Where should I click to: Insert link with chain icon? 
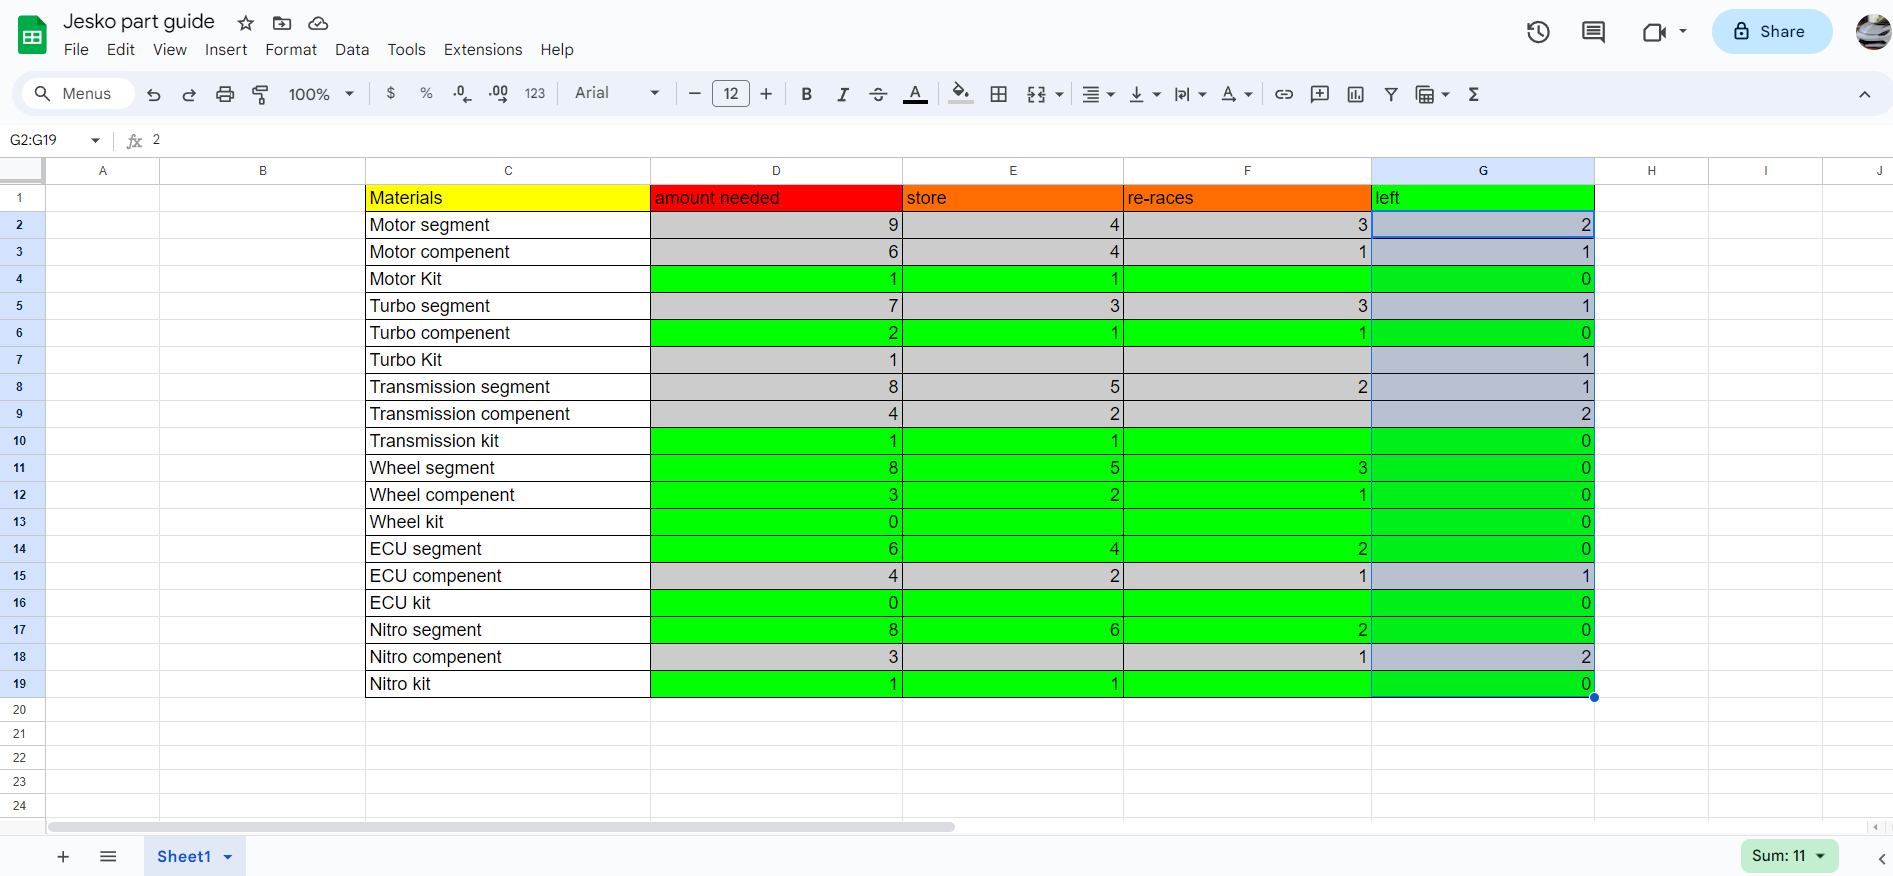click(1284, 94)
